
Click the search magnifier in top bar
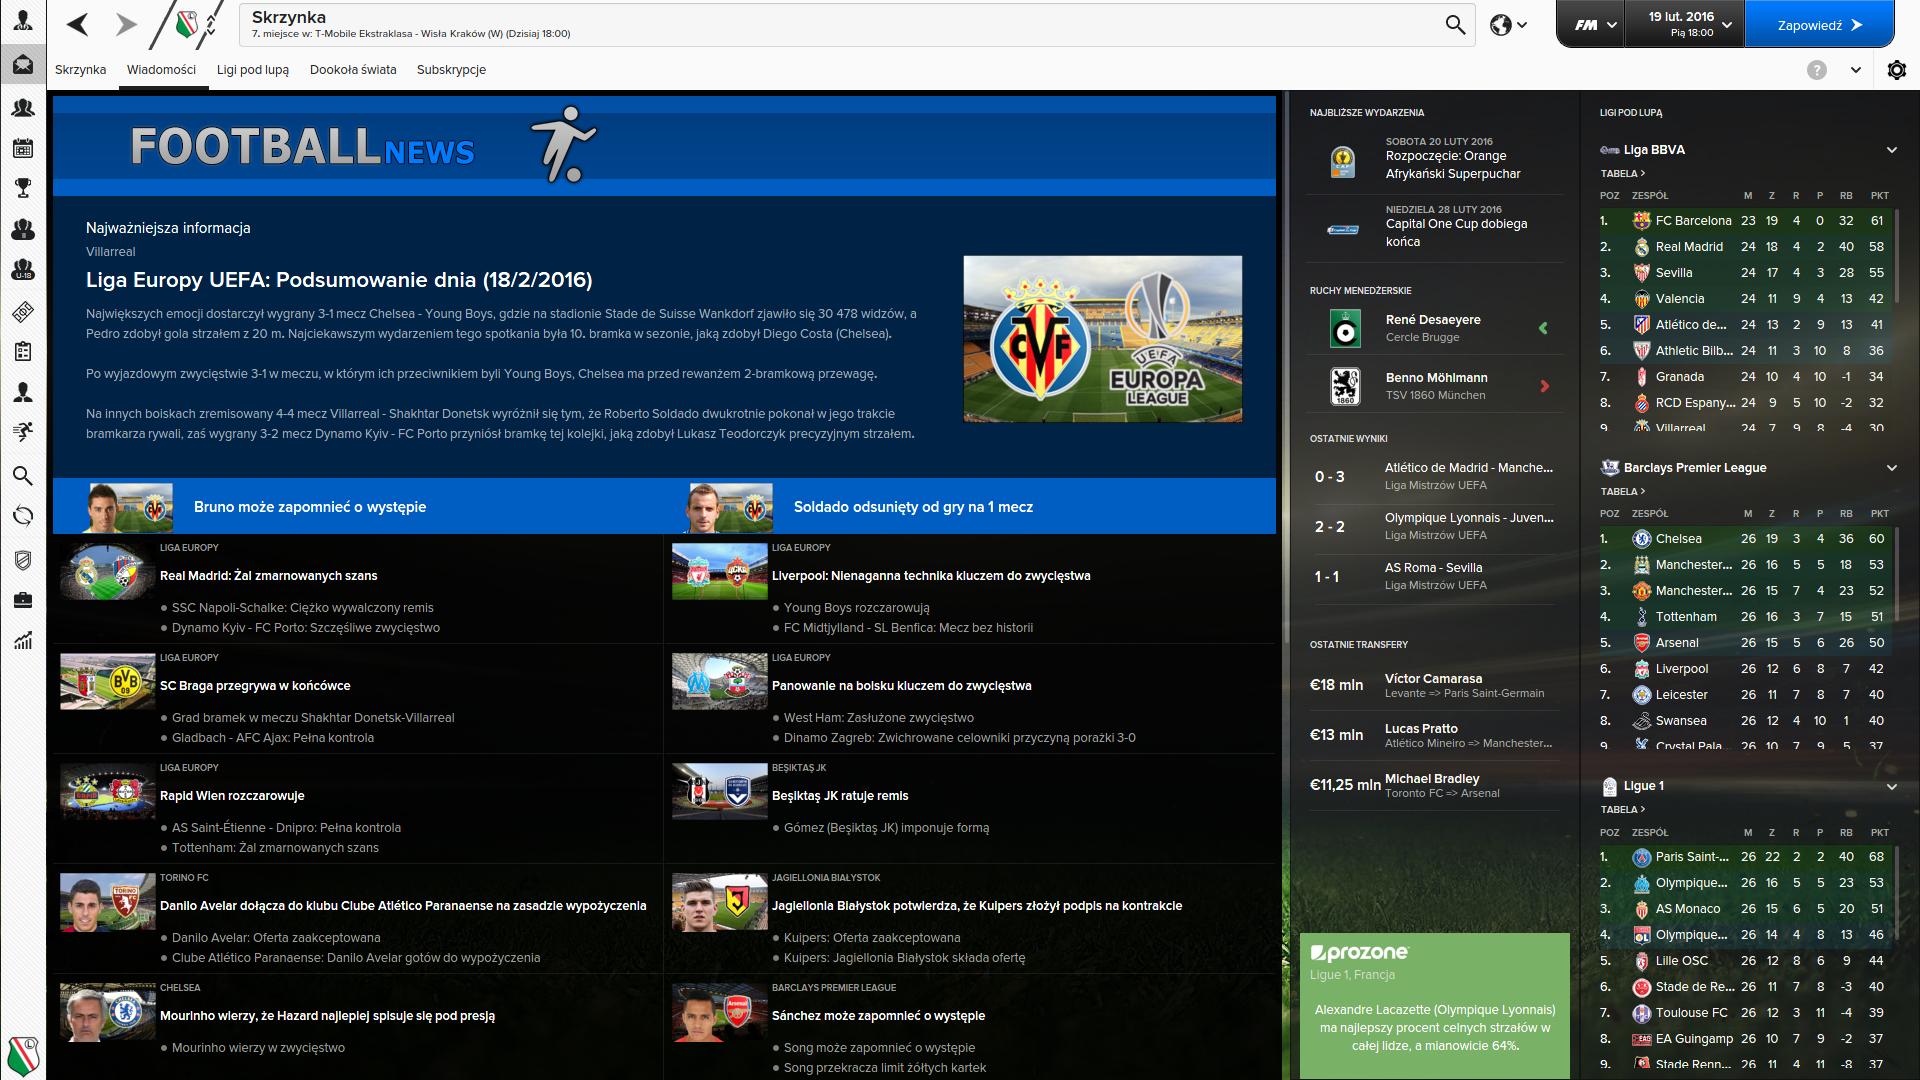[x=1455, y=25]
